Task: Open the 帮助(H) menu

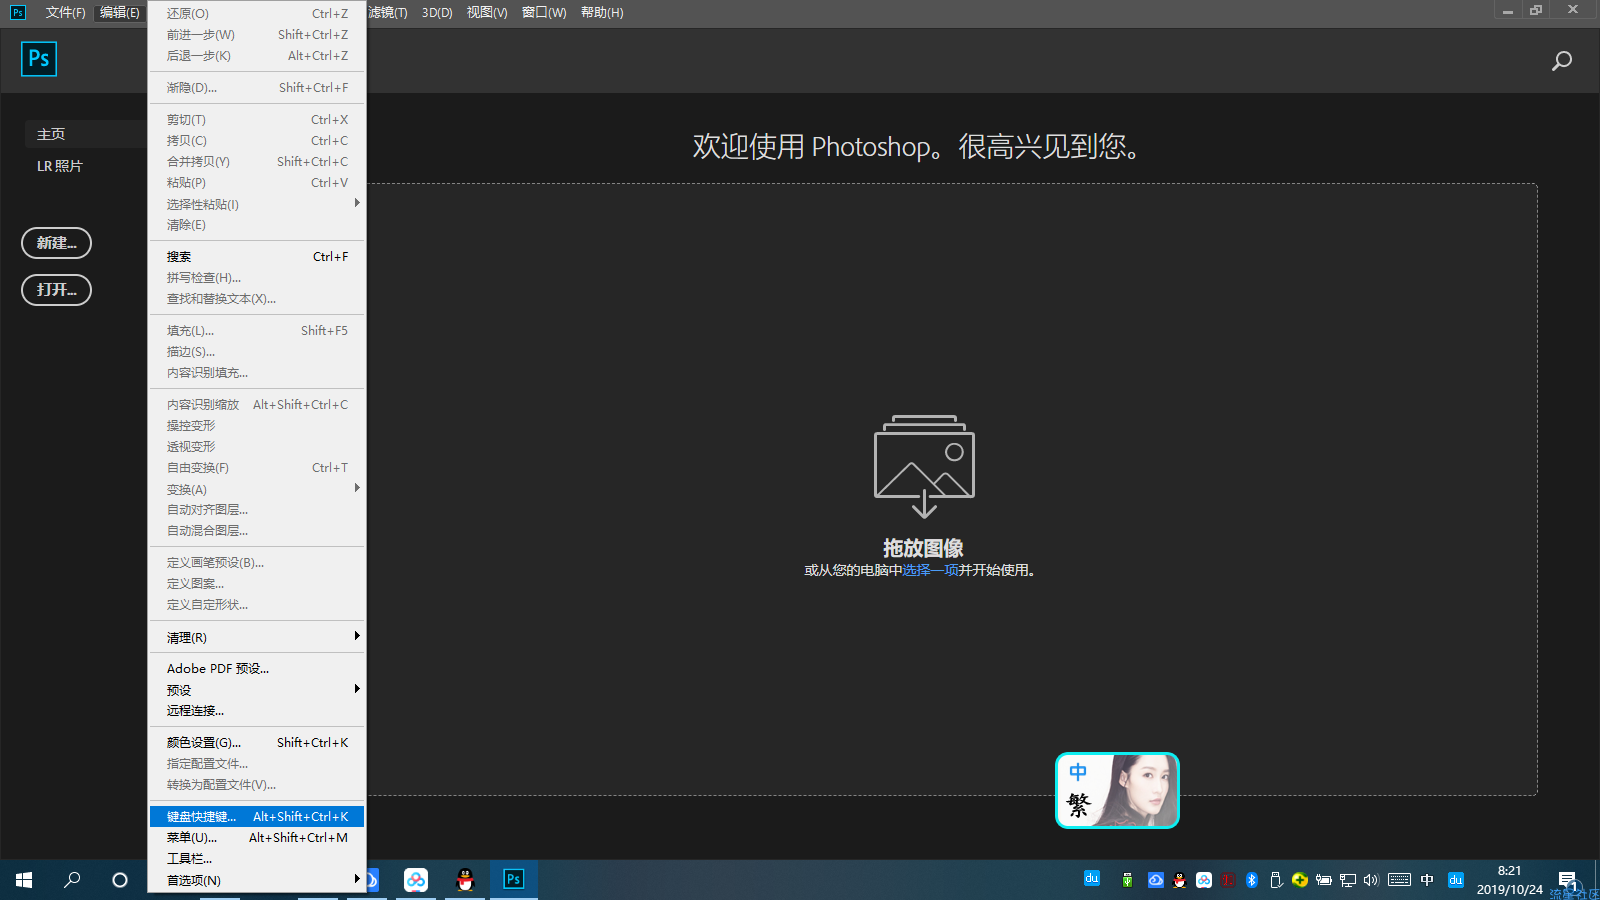Action: tap(602, 13)
